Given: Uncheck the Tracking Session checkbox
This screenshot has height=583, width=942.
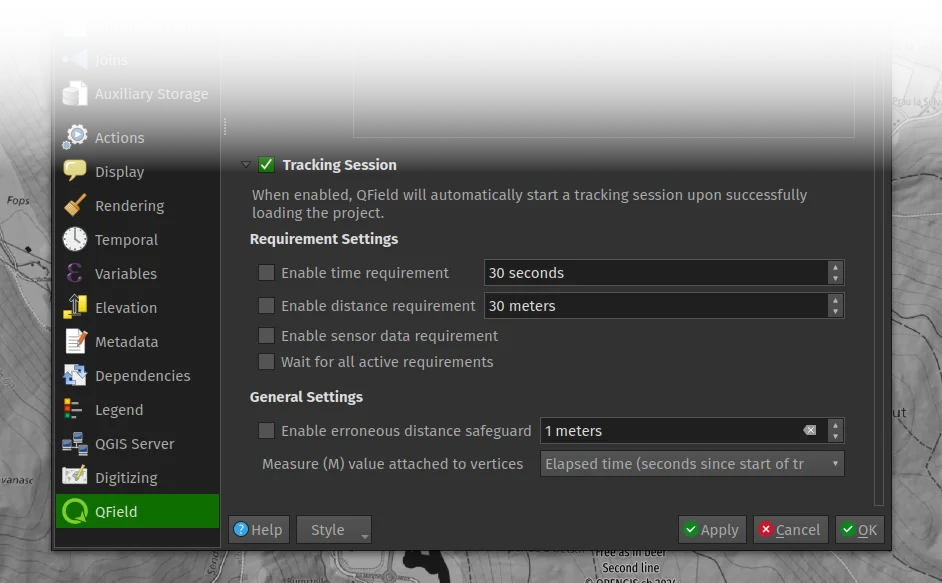Looking at the screenshot, I should point(266,165).
